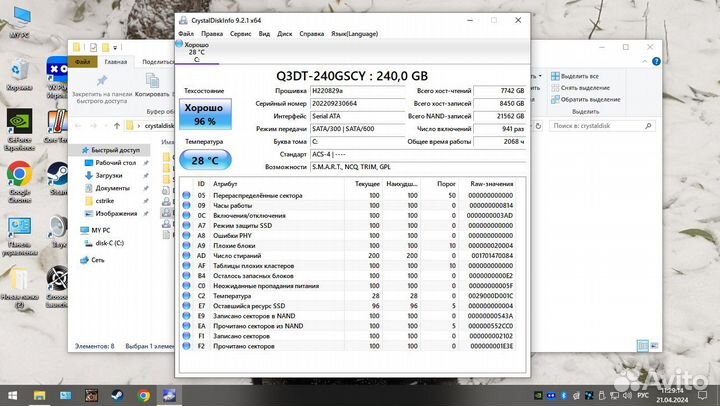Switch to the Главная ribbon tab in Explorer
Viewport: 720px width, 406px height.
coord(115,62)
